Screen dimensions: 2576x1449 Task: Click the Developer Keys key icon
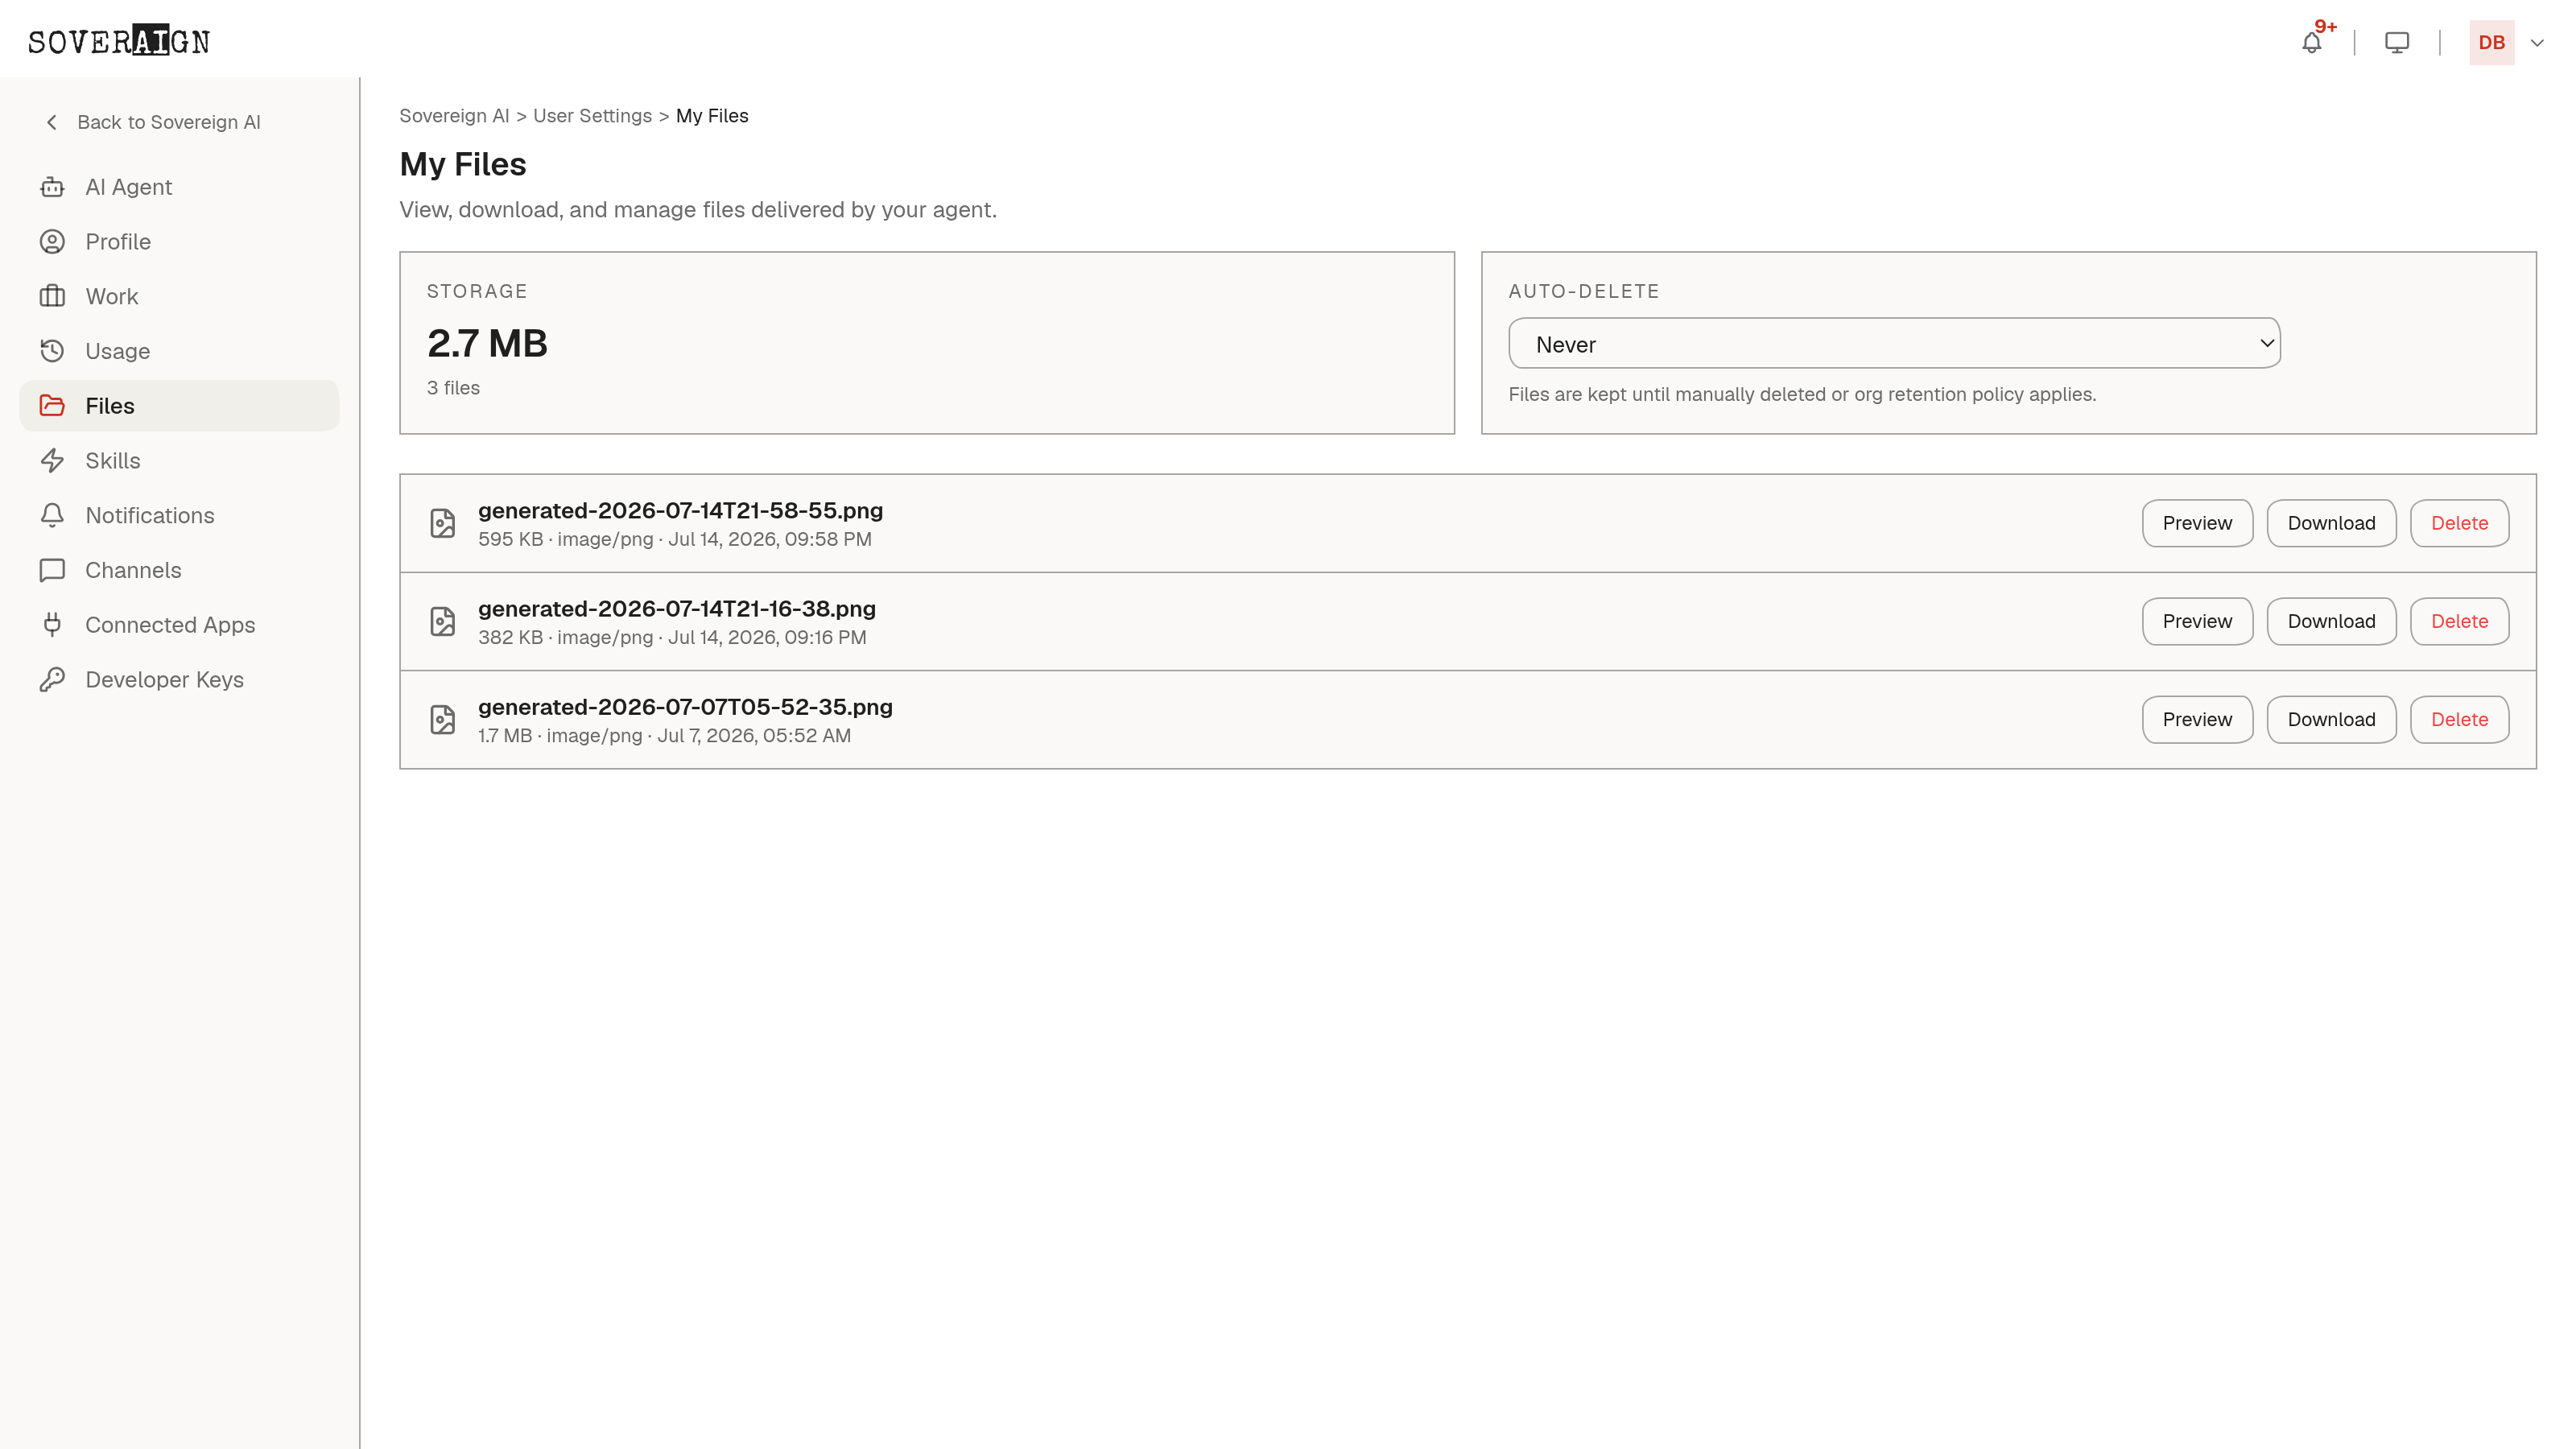(52, 680)
